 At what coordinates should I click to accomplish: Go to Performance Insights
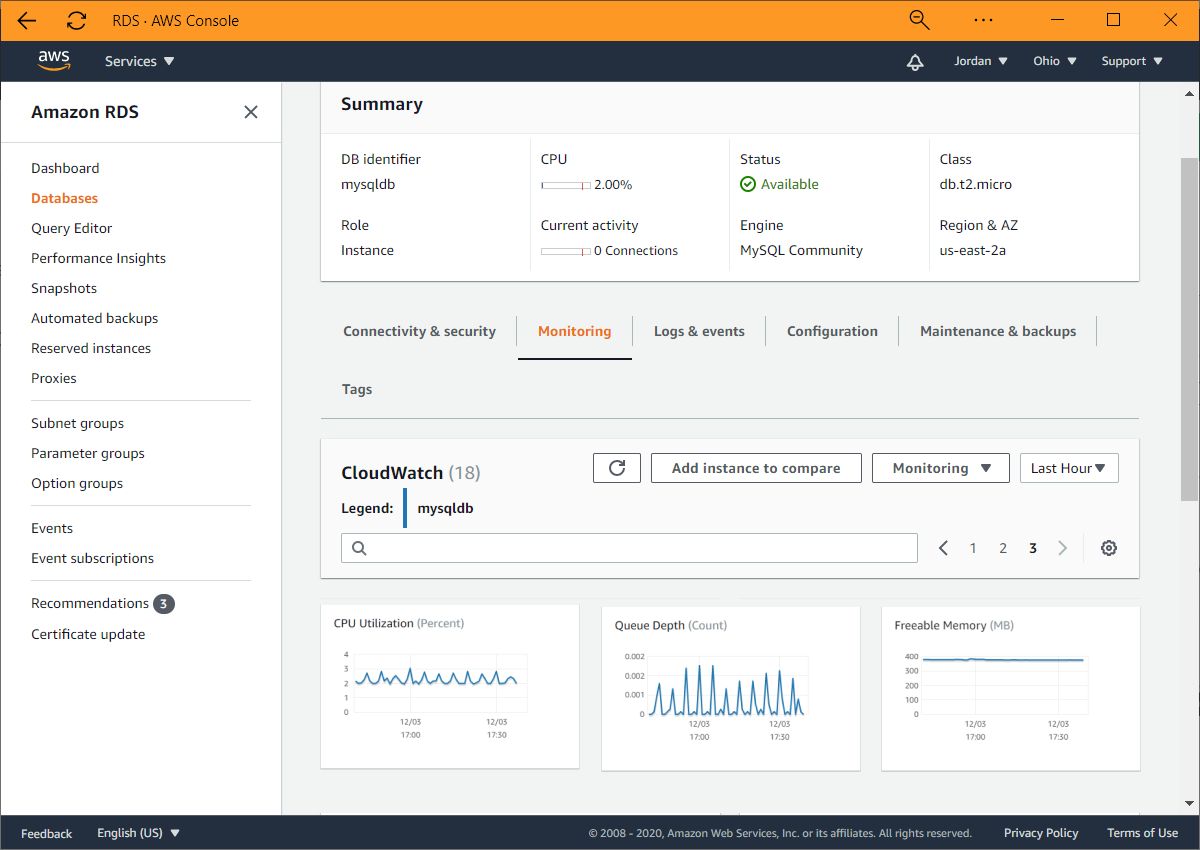pos(98,258)
